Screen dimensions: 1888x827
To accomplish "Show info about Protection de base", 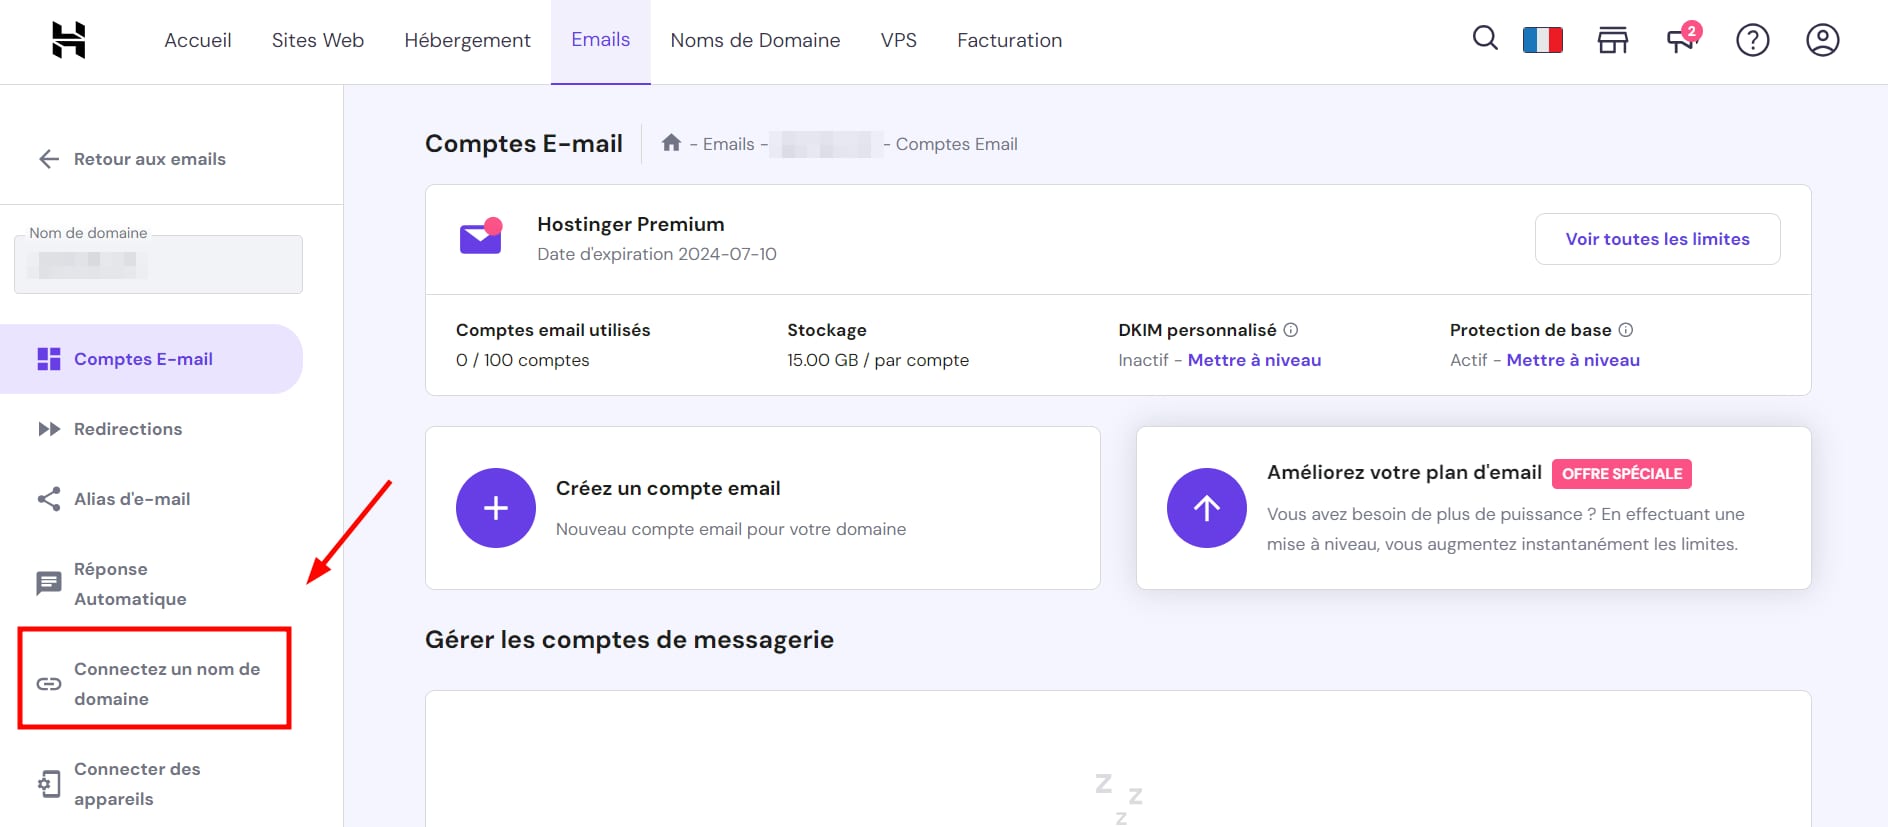I will coord(1626,330).
